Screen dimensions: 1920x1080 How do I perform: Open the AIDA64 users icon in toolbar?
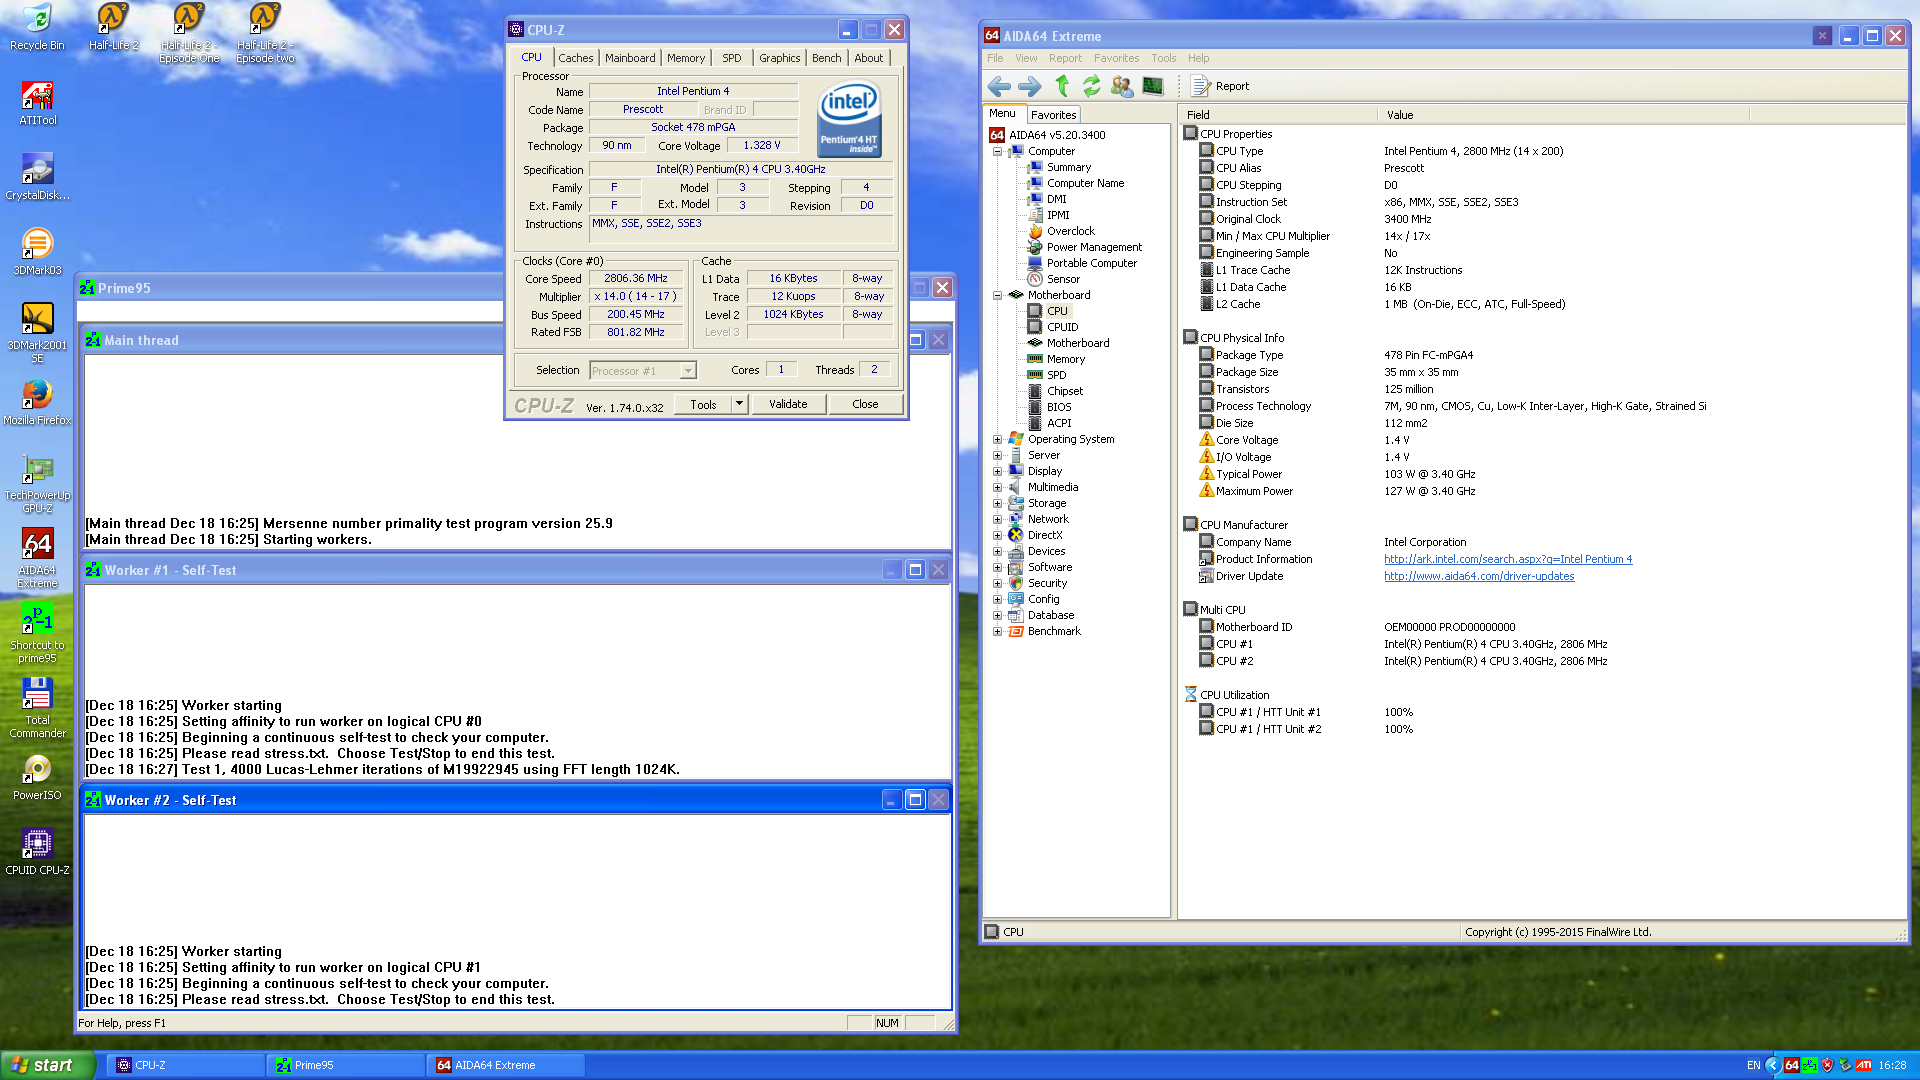click(x=1122, y=87)
